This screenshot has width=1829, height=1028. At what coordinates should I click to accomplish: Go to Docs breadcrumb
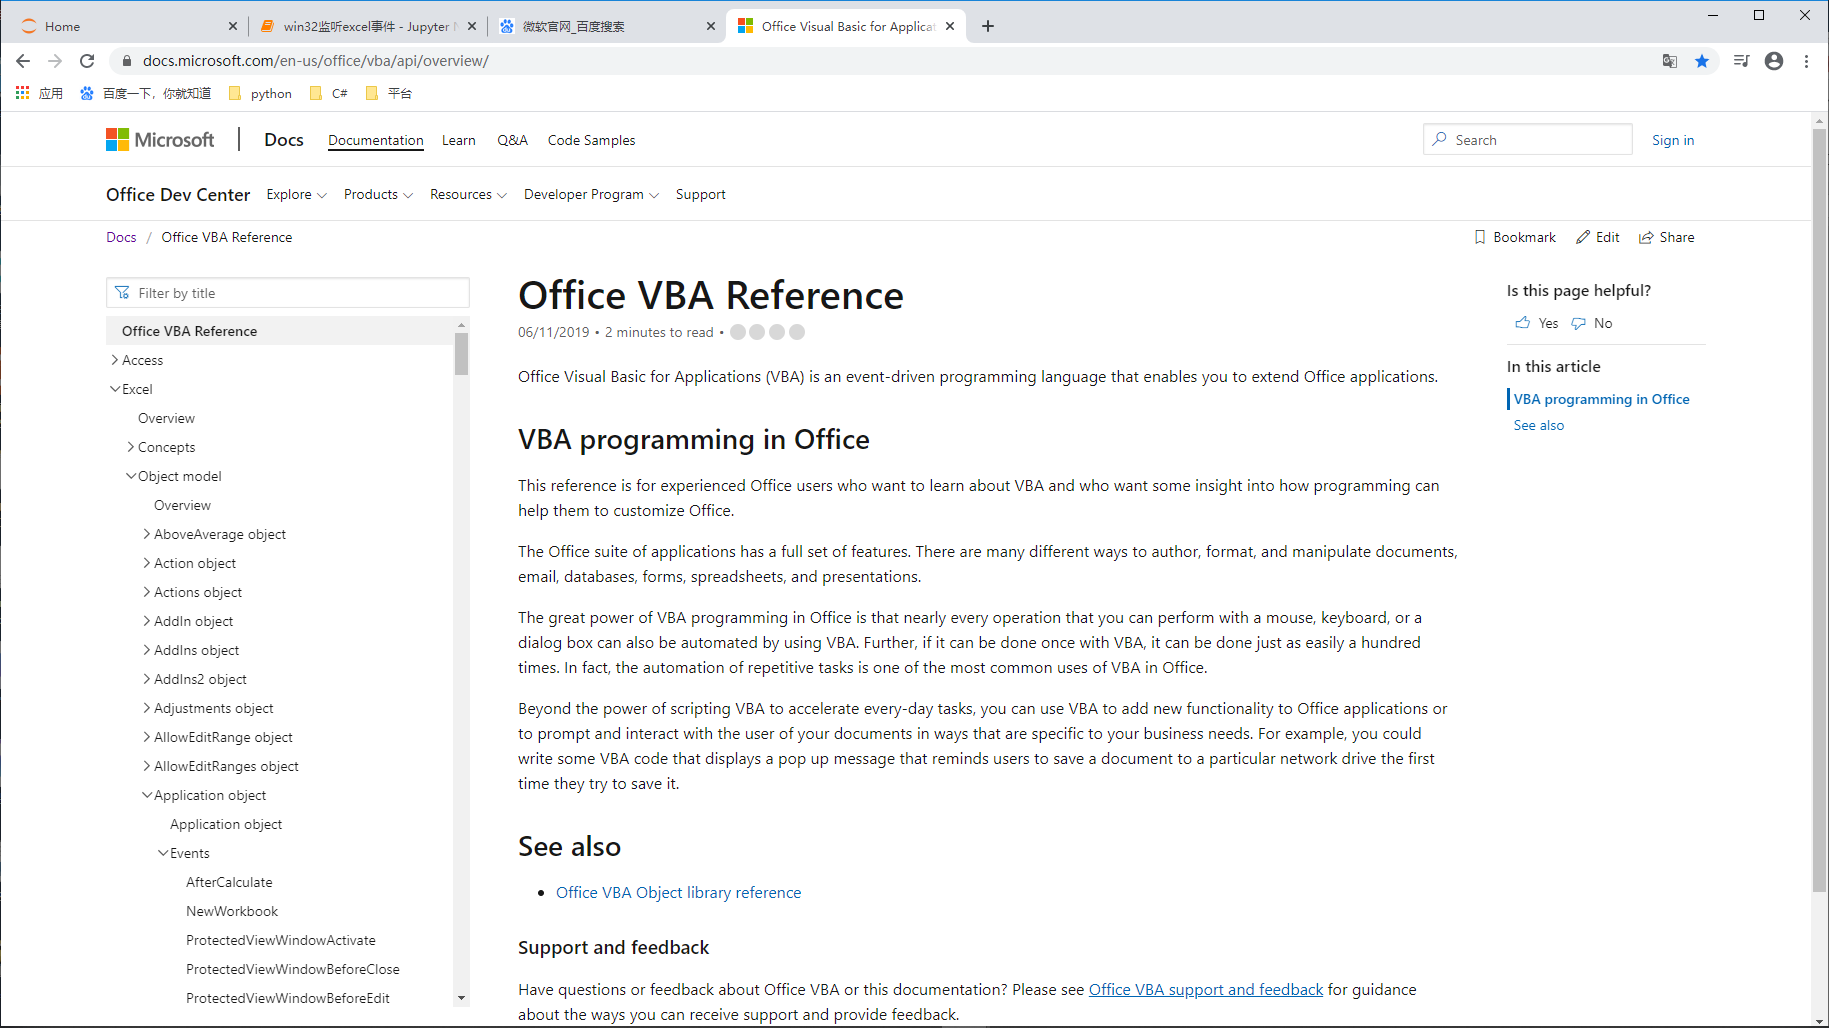(x=121, y=237)
